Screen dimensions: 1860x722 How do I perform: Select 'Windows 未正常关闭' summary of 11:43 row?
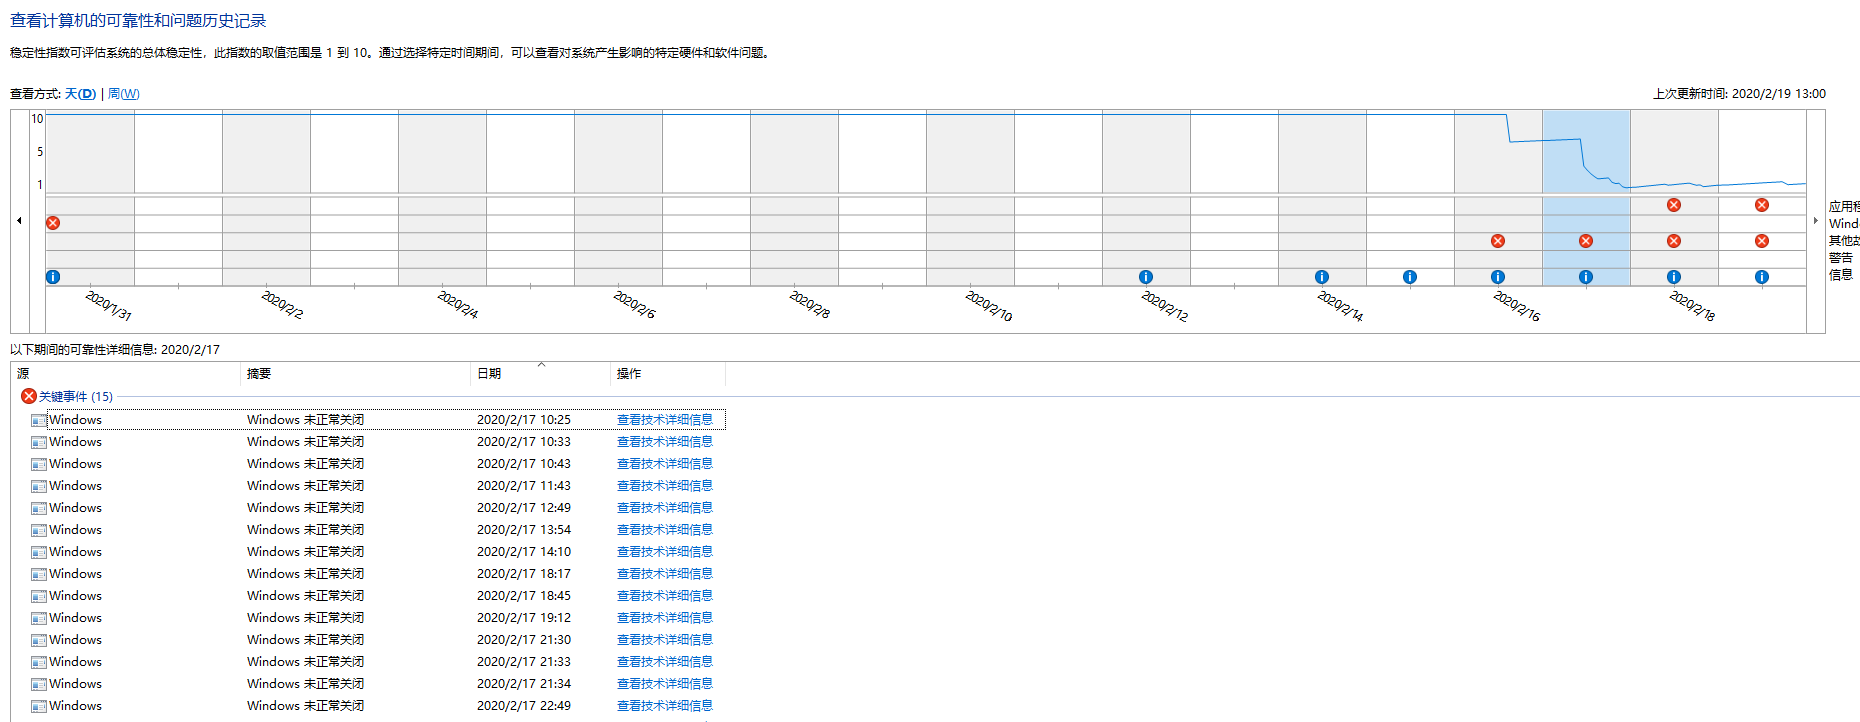pyautogui.click(x=306, y=486)
